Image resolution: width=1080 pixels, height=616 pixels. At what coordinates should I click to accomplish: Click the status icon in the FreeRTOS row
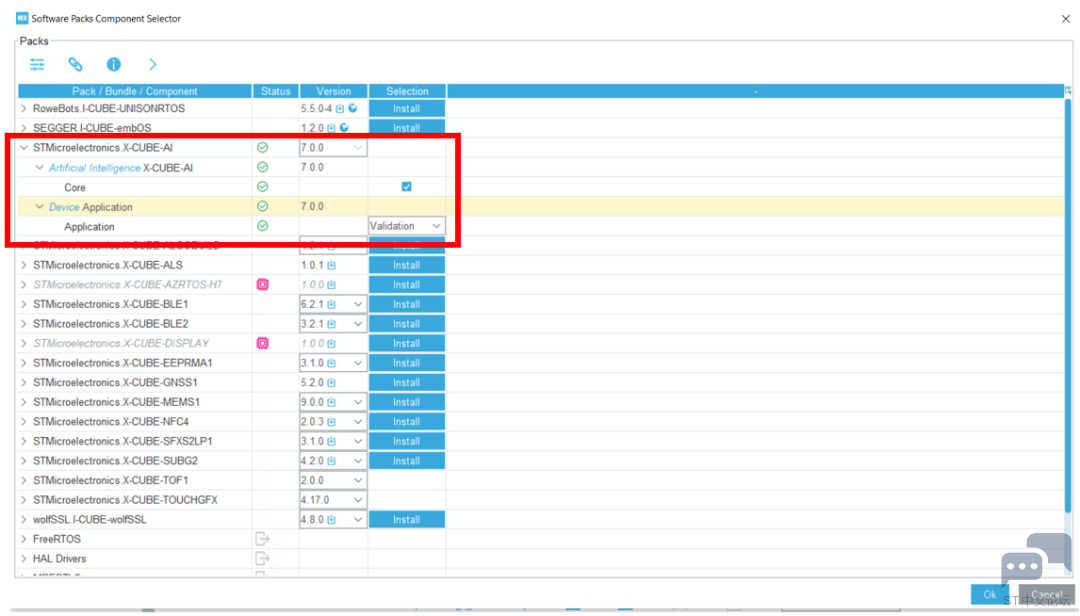click(262, 539)
